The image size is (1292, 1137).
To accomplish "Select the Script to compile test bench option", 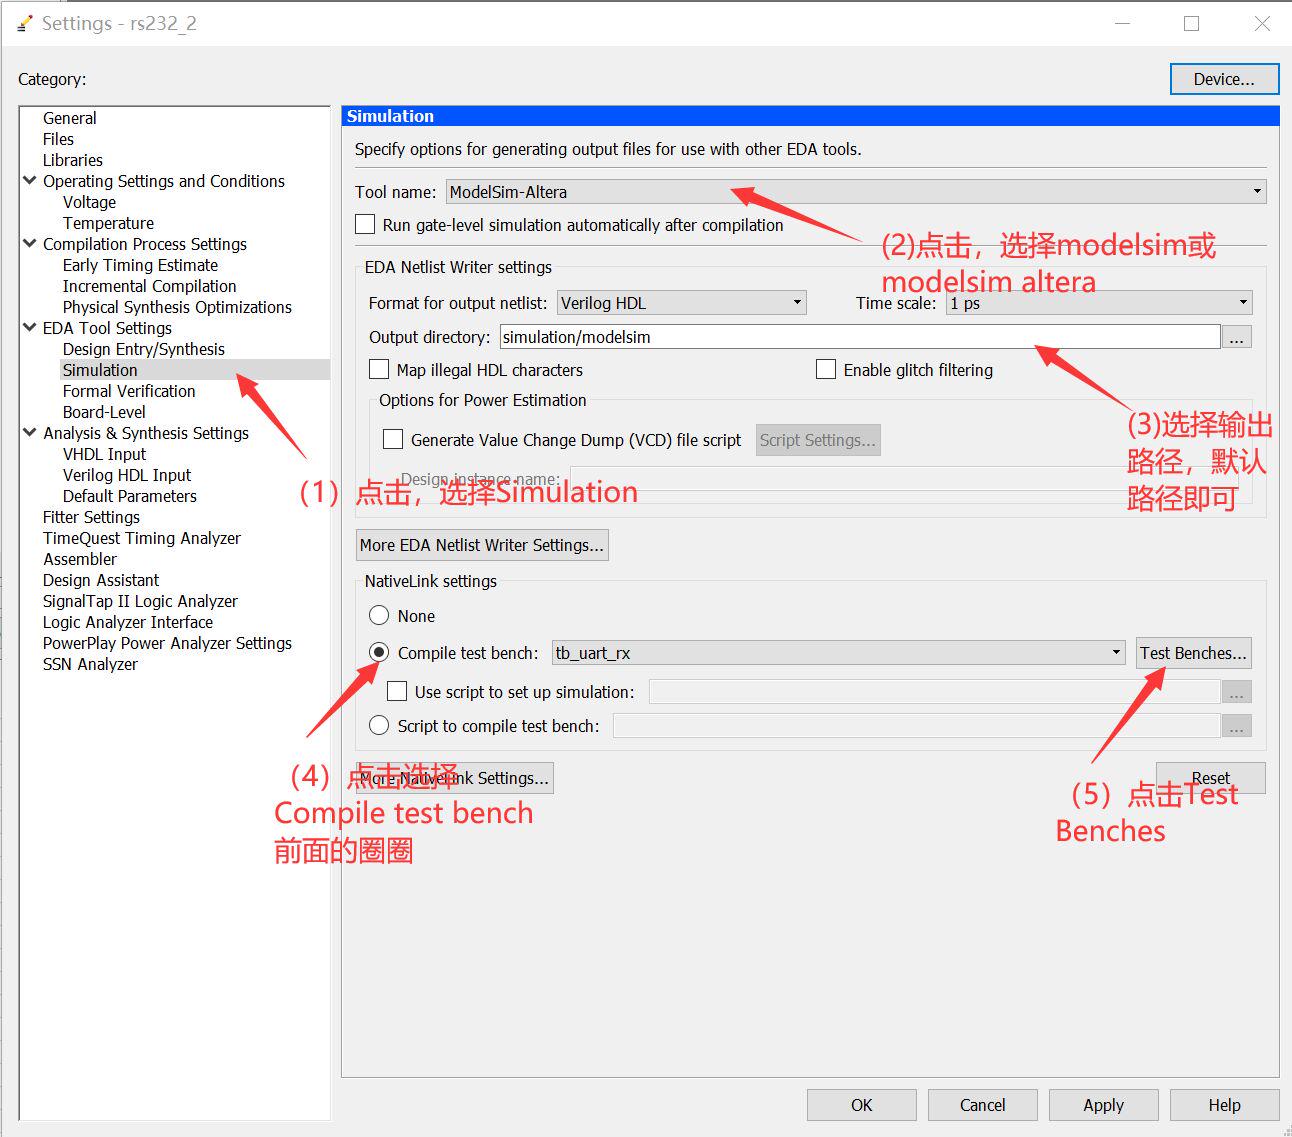I will pyautogui.click(x=379, y=725).
